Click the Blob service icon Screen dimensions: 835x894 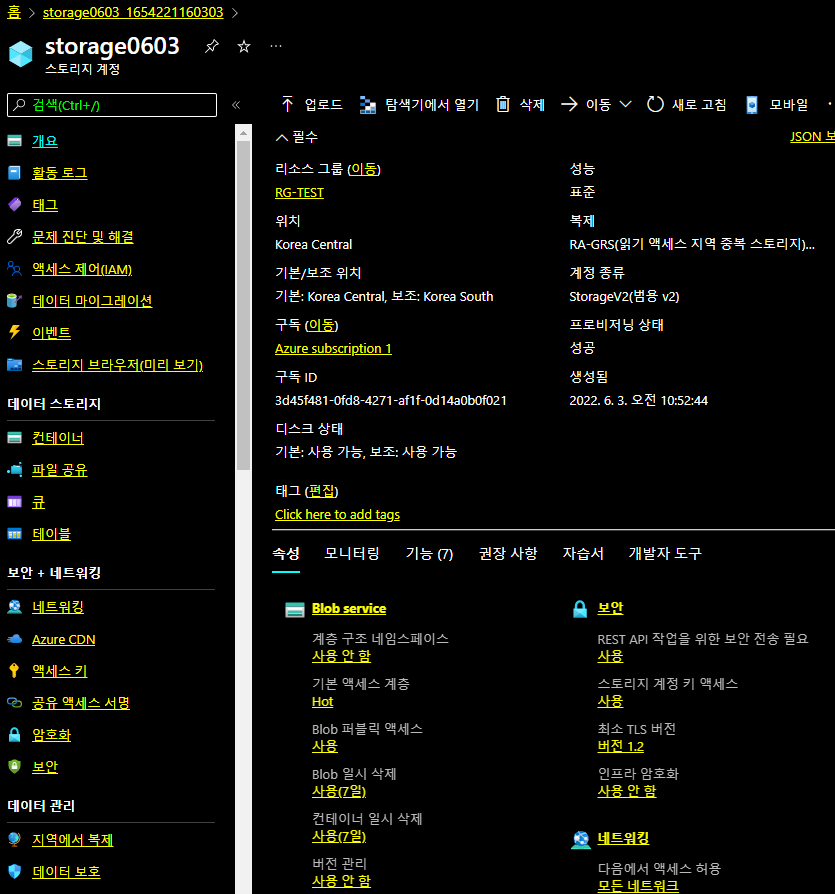point(295,609)
